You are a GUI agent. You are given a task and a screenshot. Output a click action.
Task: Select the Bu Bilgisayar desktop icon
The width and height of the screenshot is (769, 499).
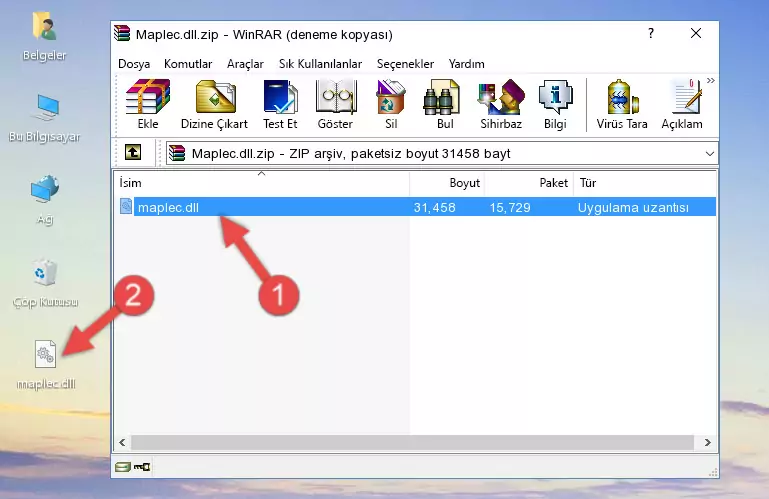[45, 118]
